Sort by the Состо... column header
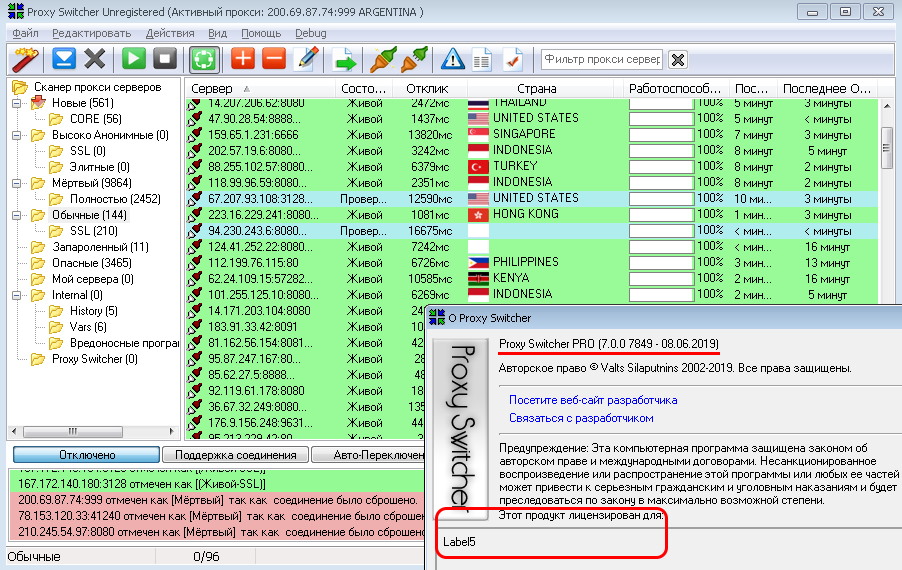Screen dimensions: 902x570 [x=364, y=89]
